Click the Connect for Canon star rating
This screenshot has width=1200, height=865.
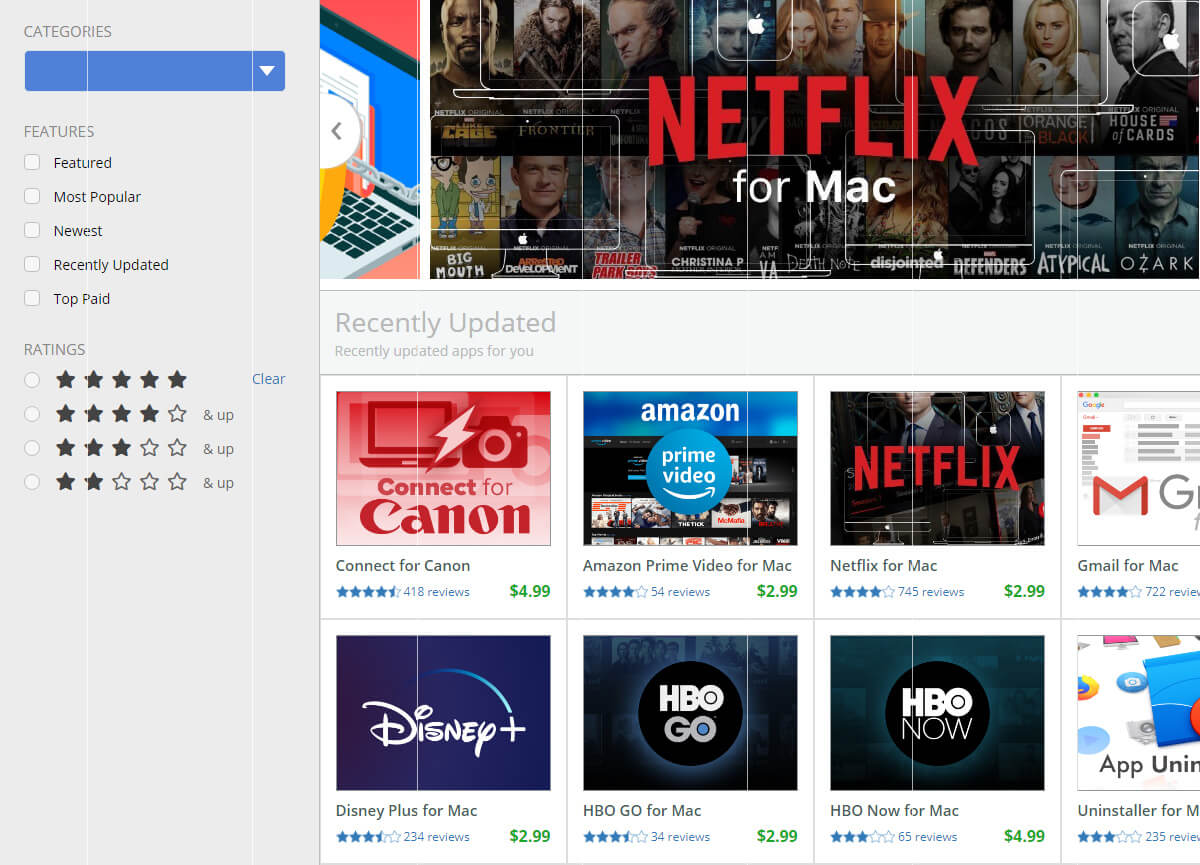(368, 592)
